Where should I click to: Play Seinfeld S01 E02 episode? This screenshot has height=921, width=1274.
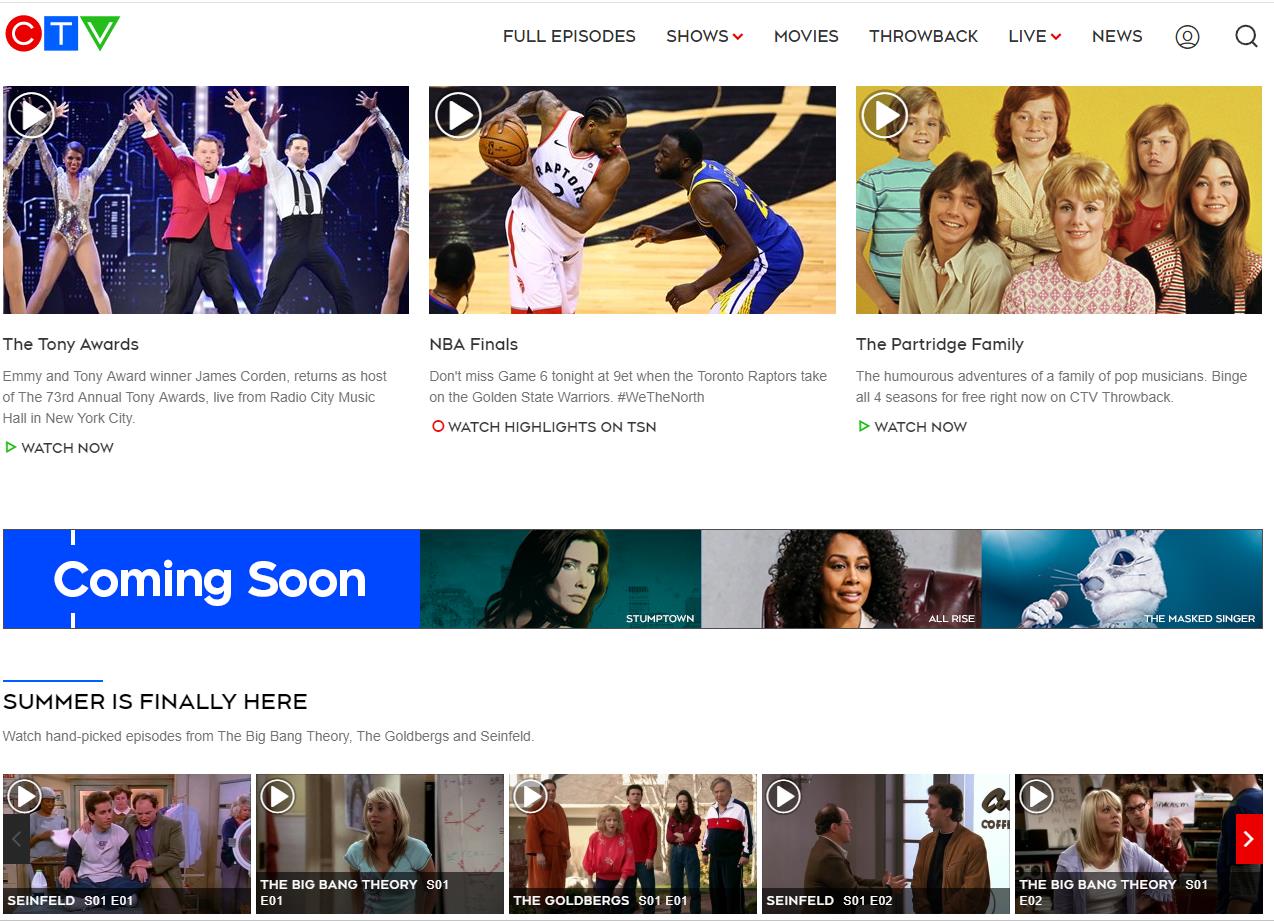(886, 844)
